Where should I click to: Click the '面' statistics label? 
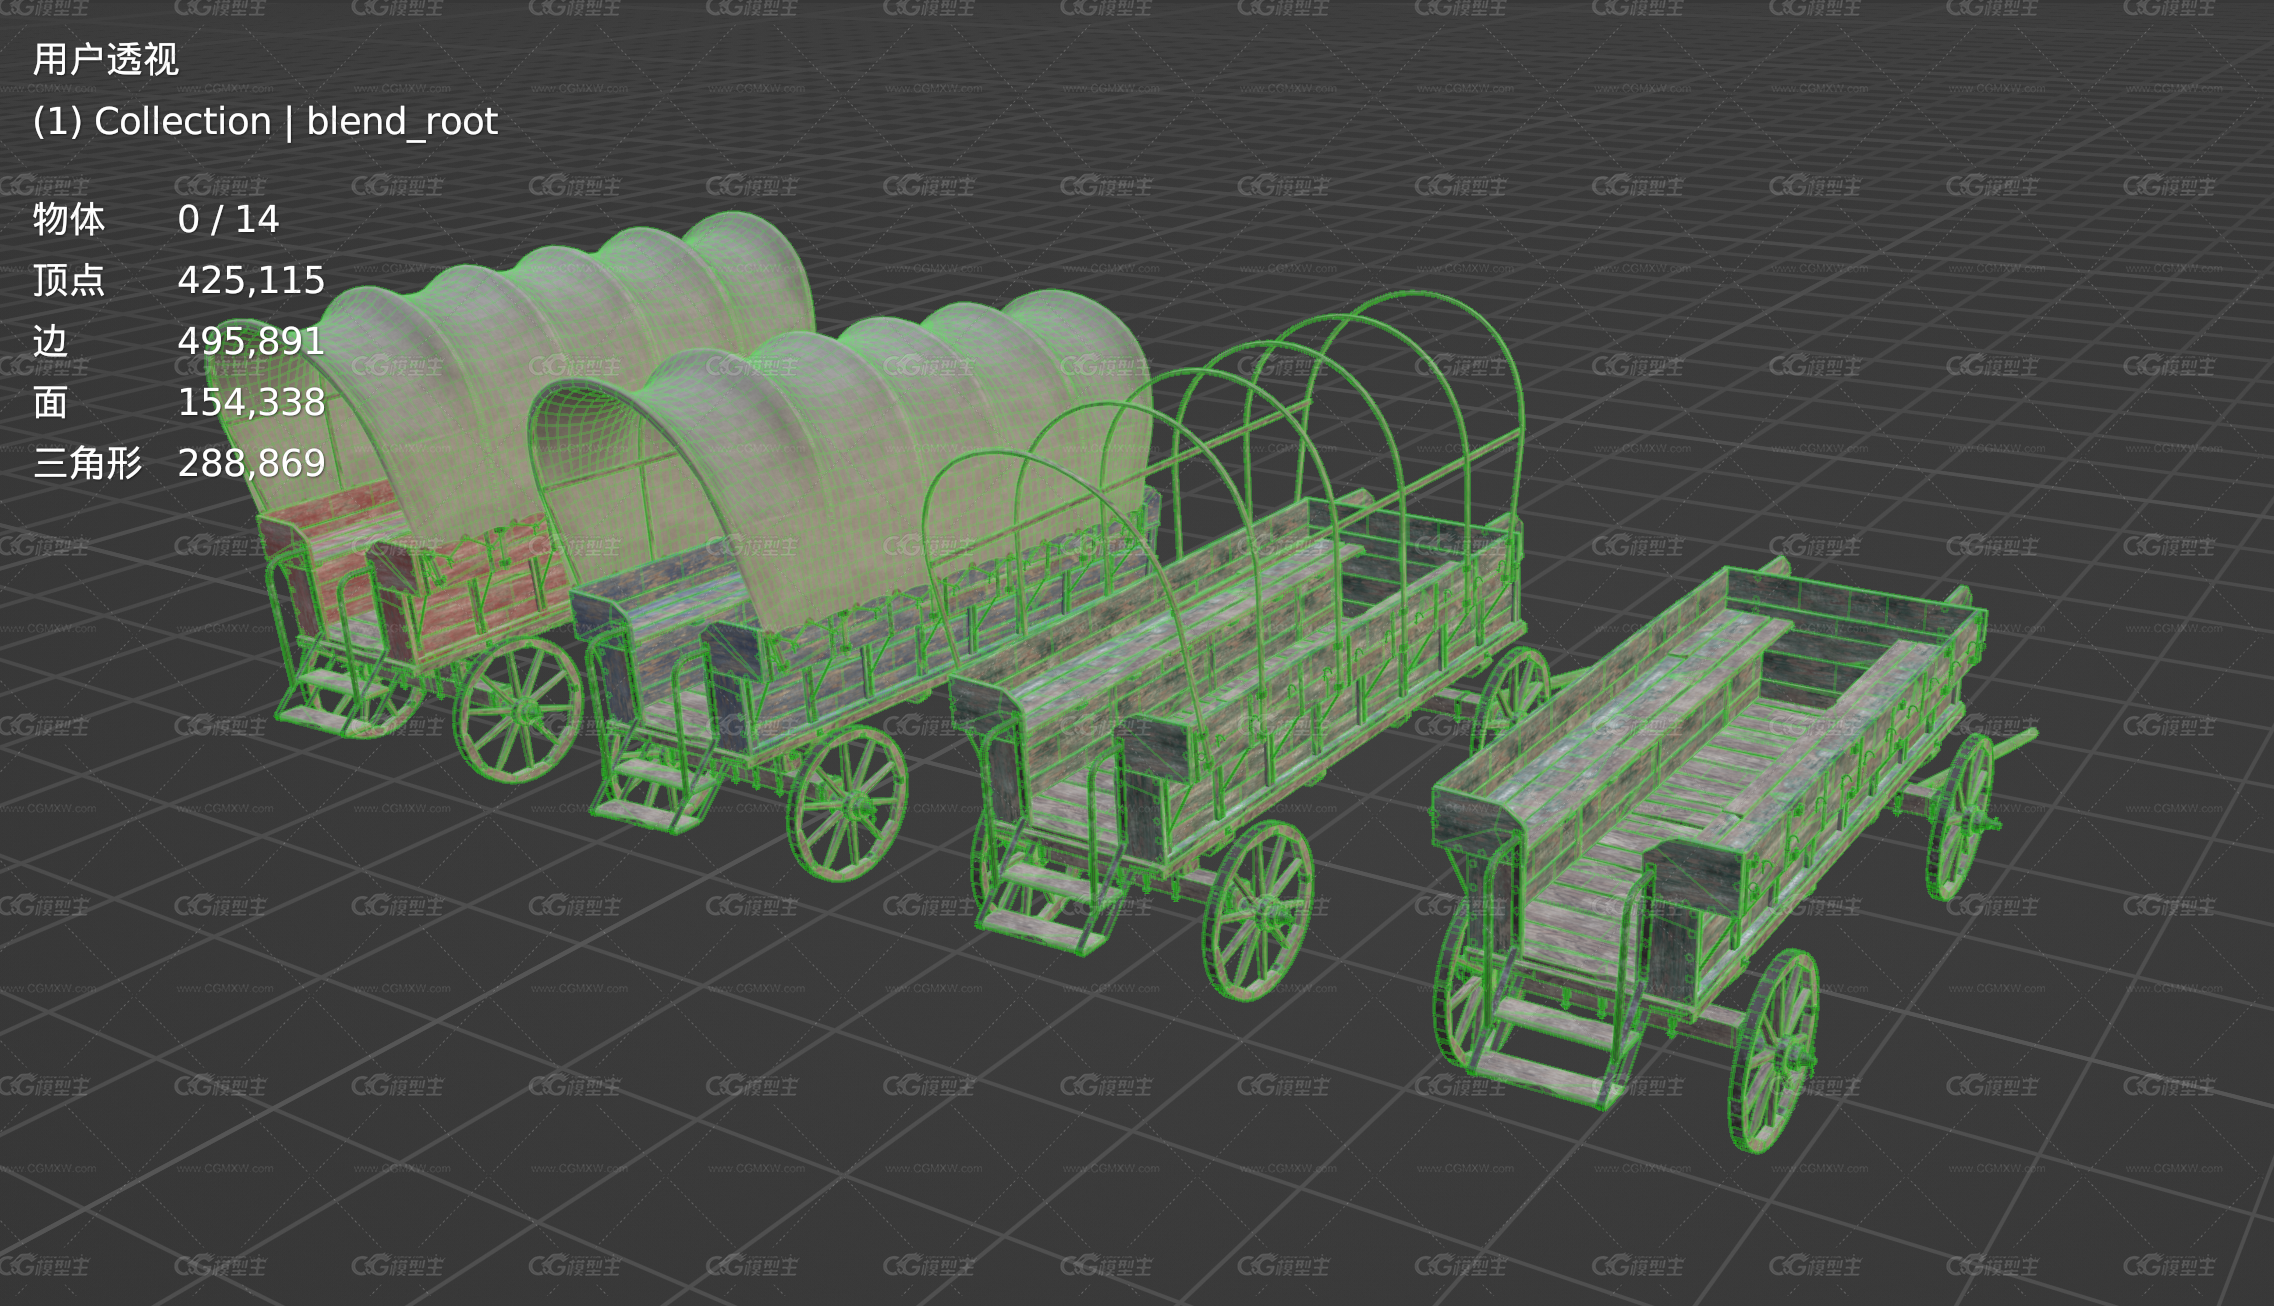coord(50,402)
